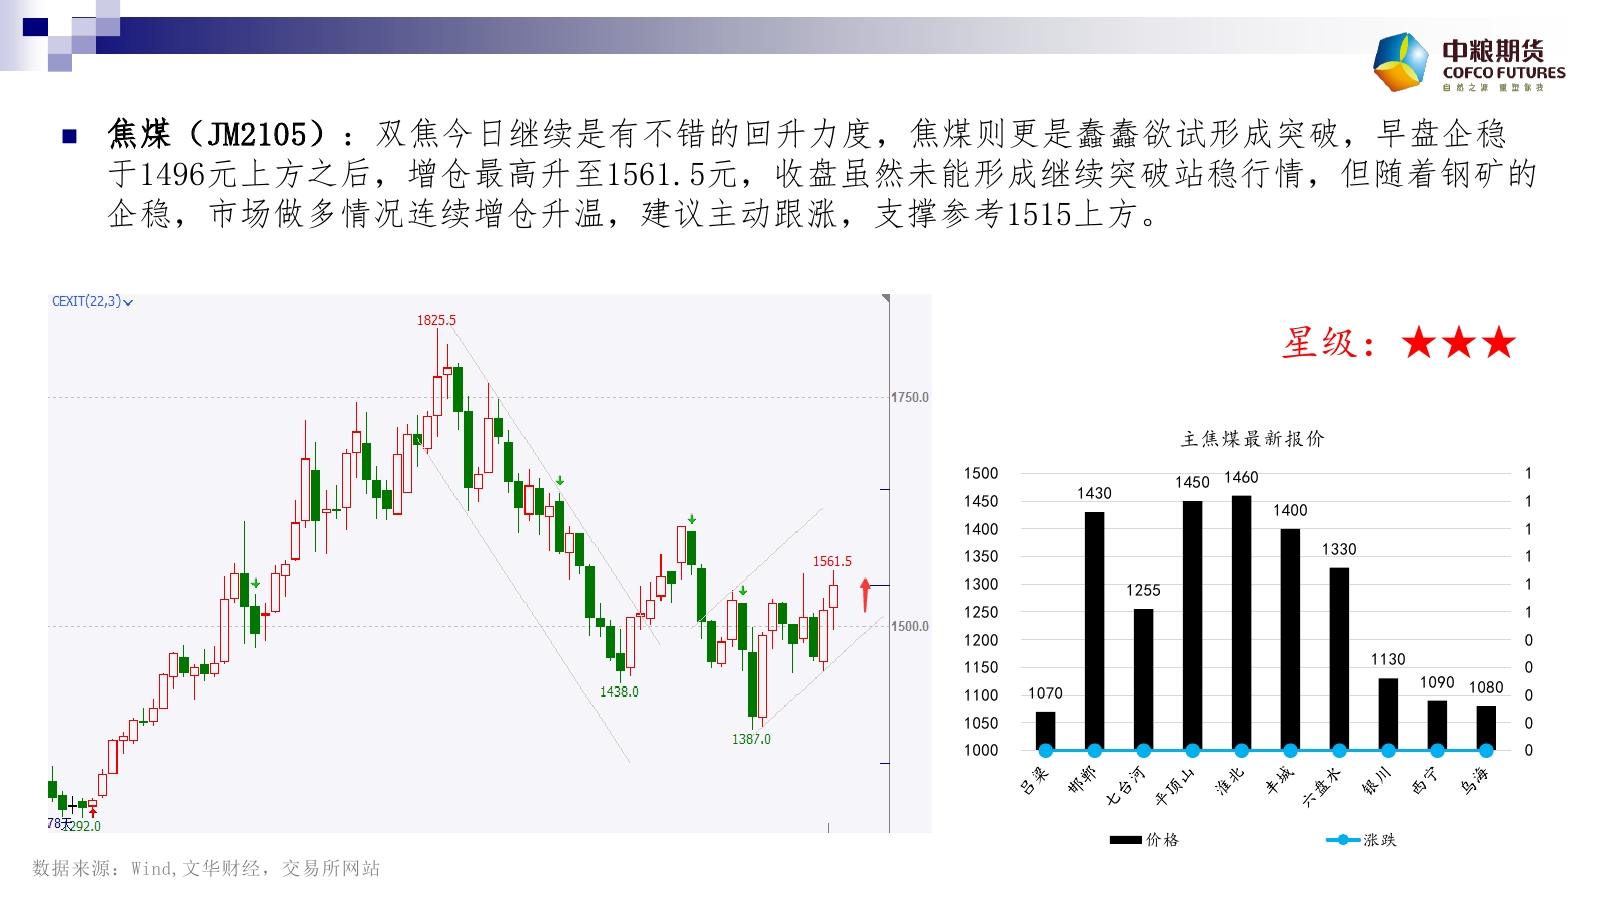Toggle the 价格 series legend label
This screenshot has height=900, width=1600.
click(1162, 840)
